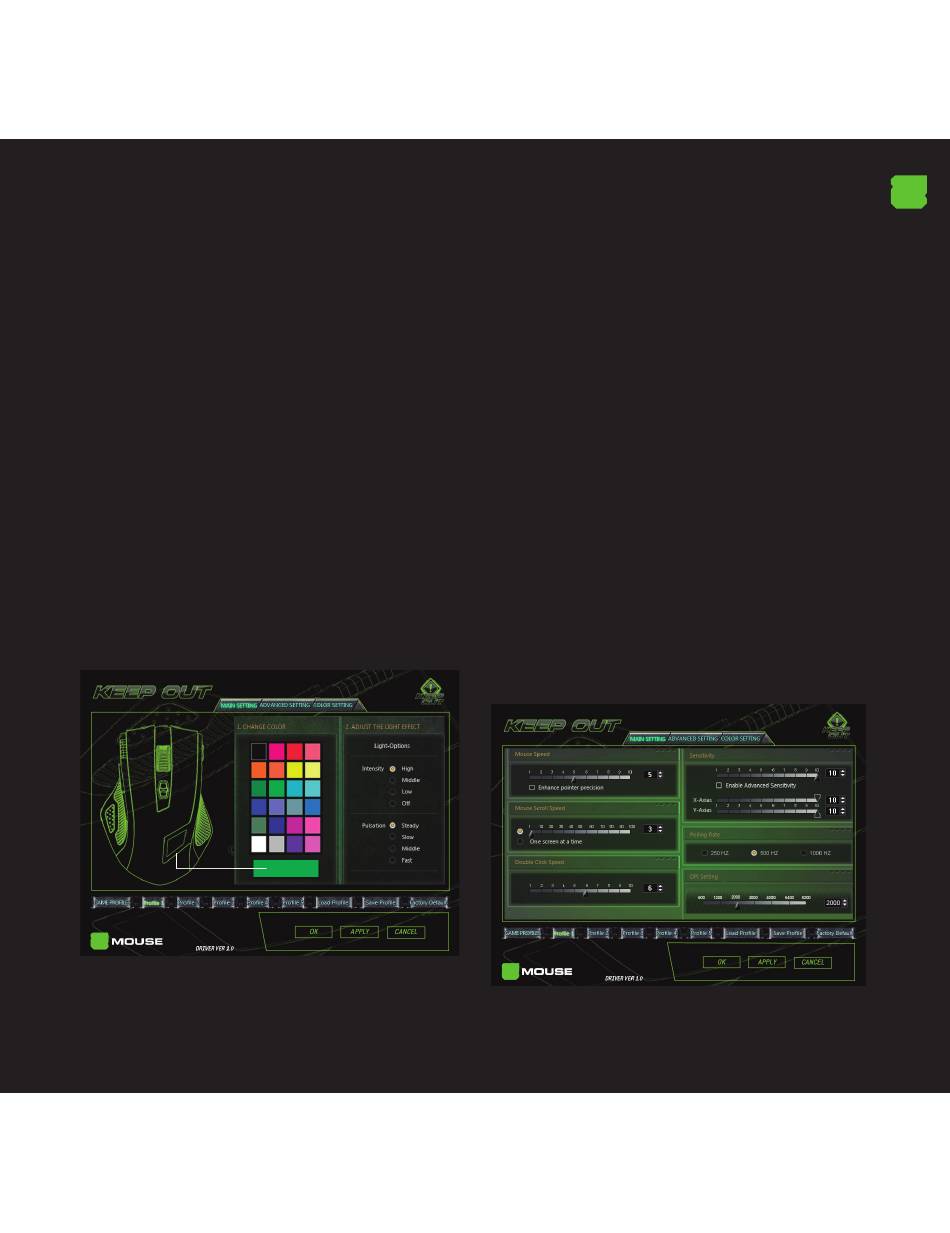Click OK in the mouse speed window
This screenshot has height=1233, width=950.
[722, 962]
